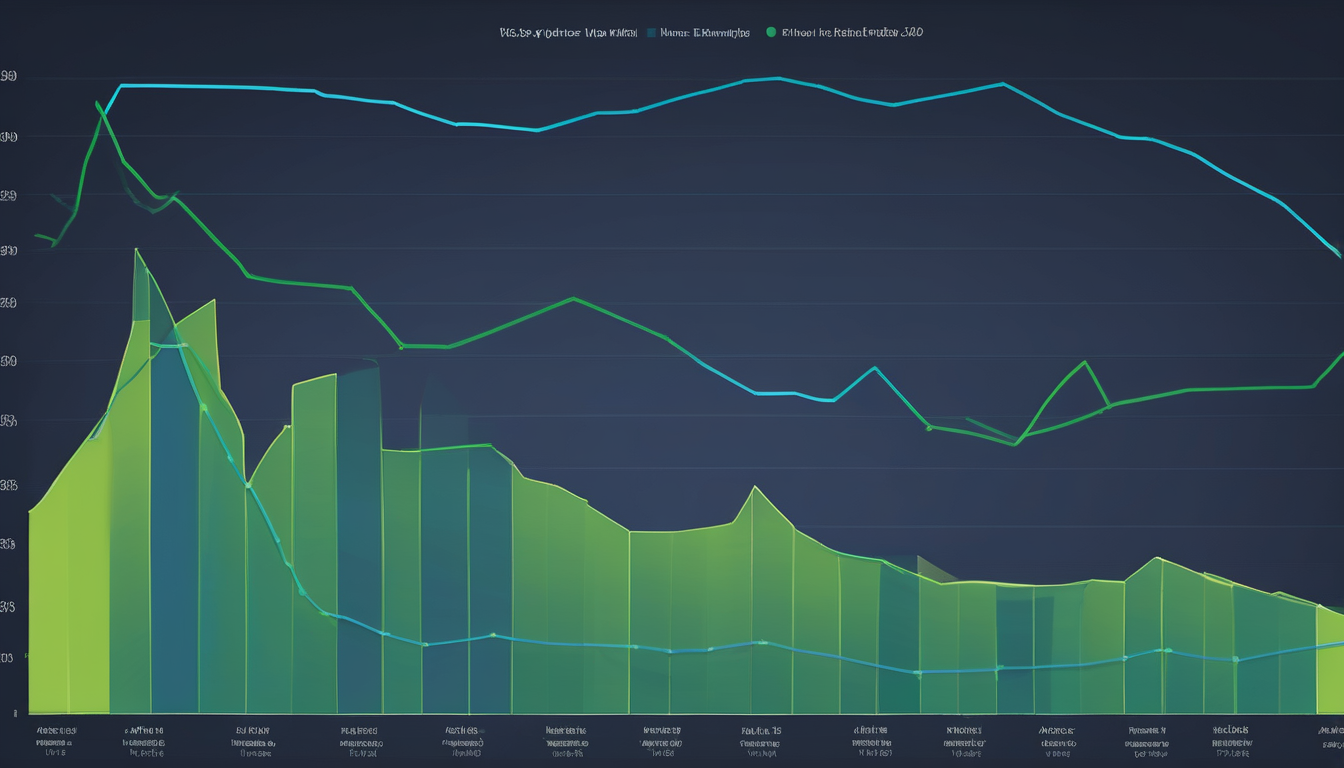Click the green line's highest point
This screenshot has width=1344, height=768.
point(97,103)
